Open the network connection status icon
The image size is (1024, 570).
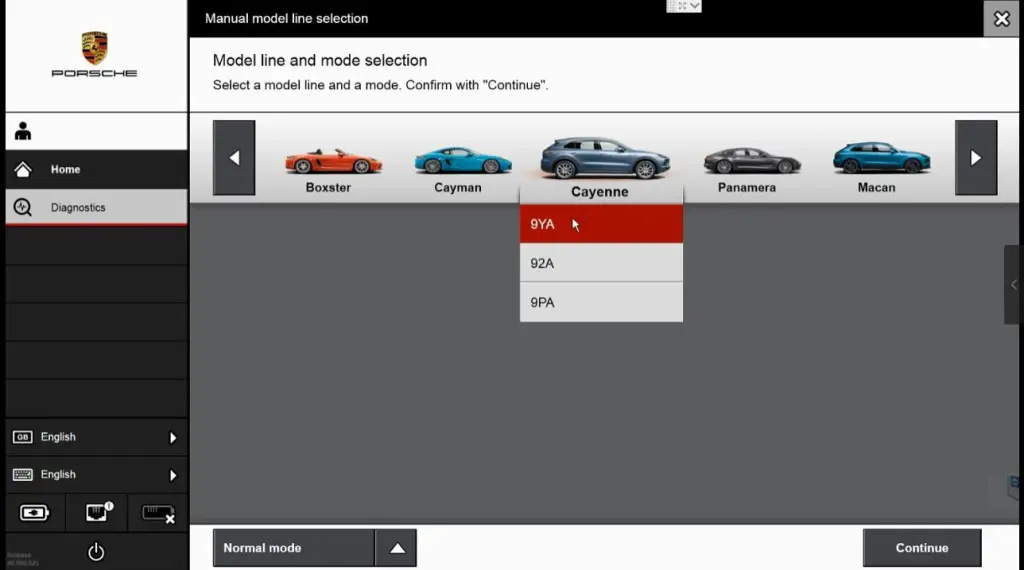tap(96, 513)
